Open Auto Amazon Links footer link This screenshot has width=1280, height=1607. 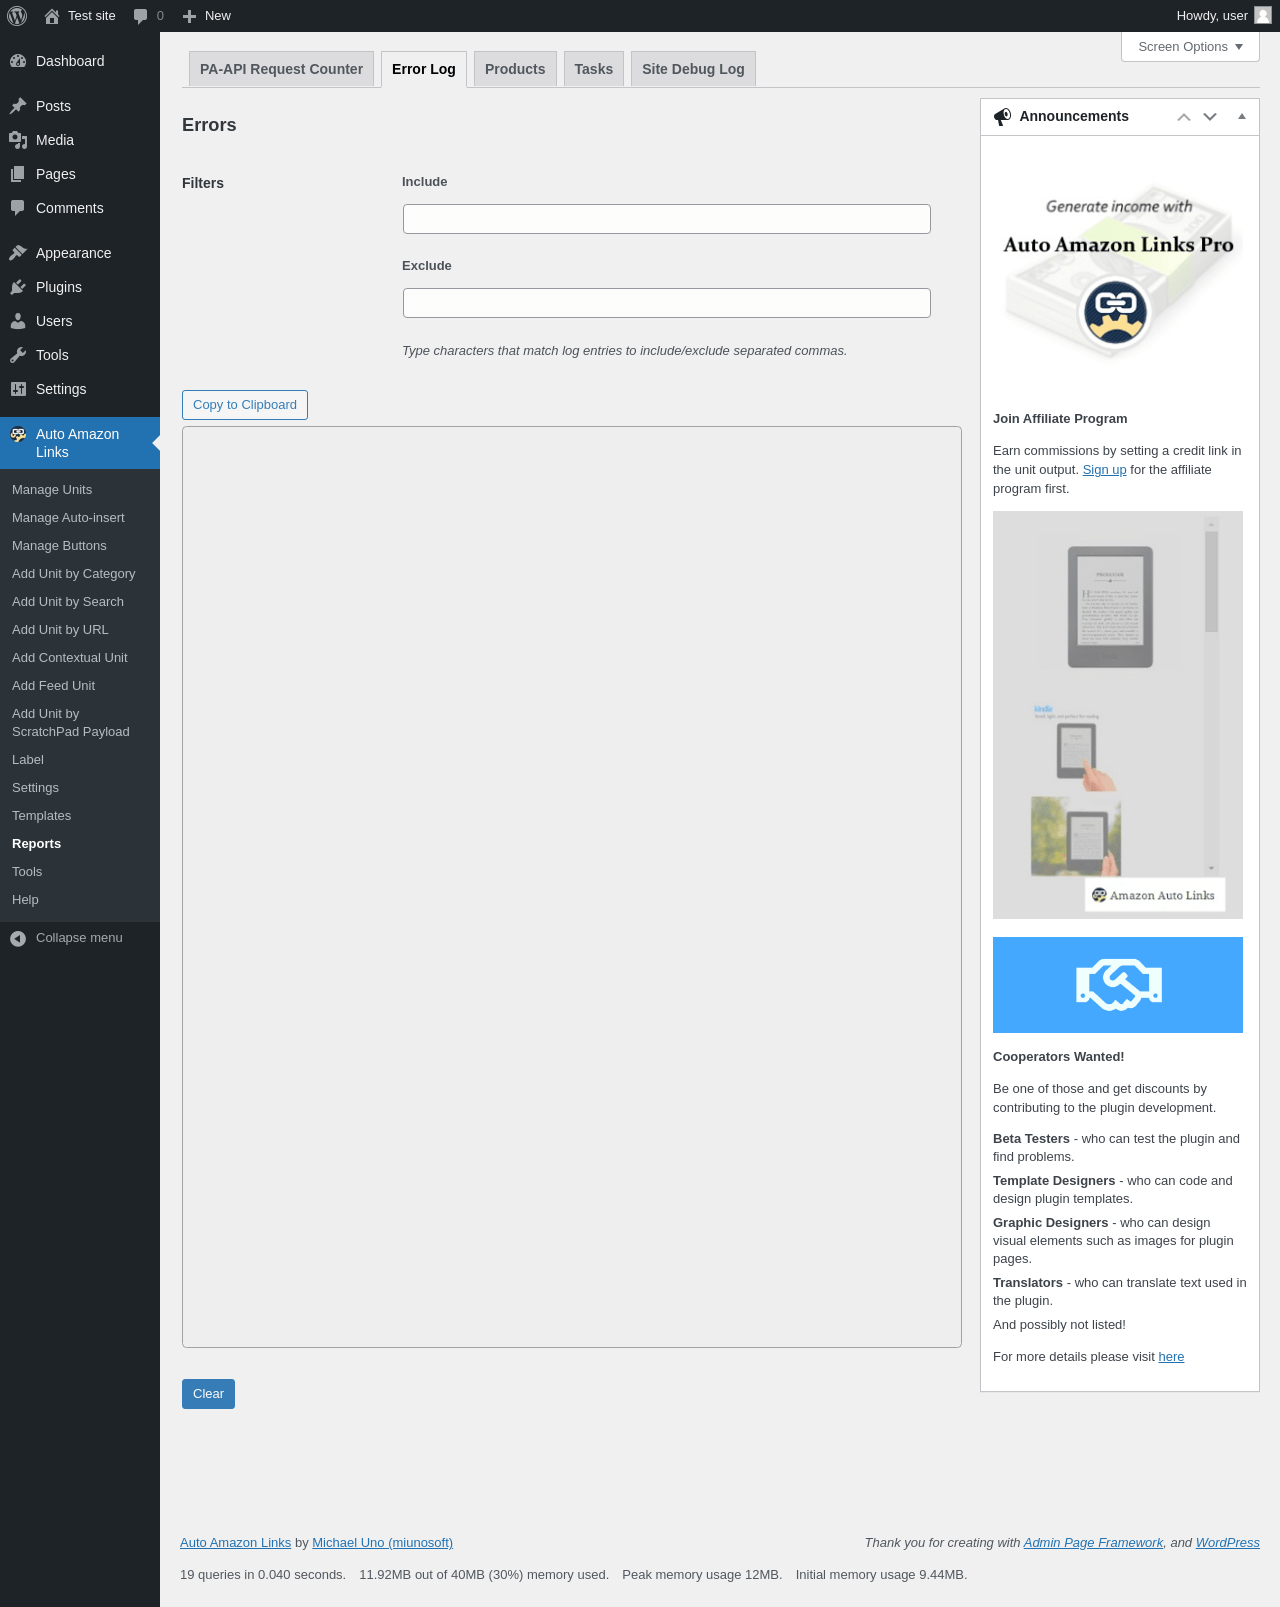pyautogui.click(x=235, y=1543)
